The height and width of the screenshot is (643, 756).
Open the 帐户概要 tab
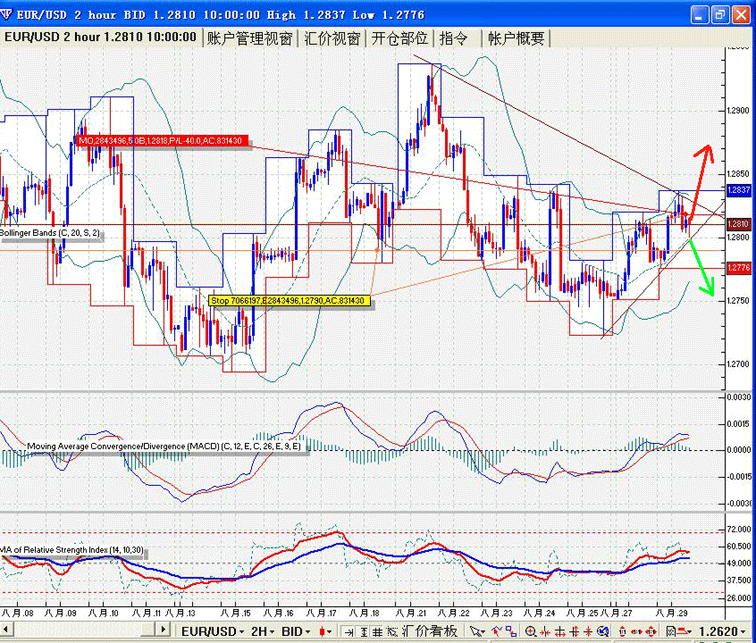coord(517,38)
